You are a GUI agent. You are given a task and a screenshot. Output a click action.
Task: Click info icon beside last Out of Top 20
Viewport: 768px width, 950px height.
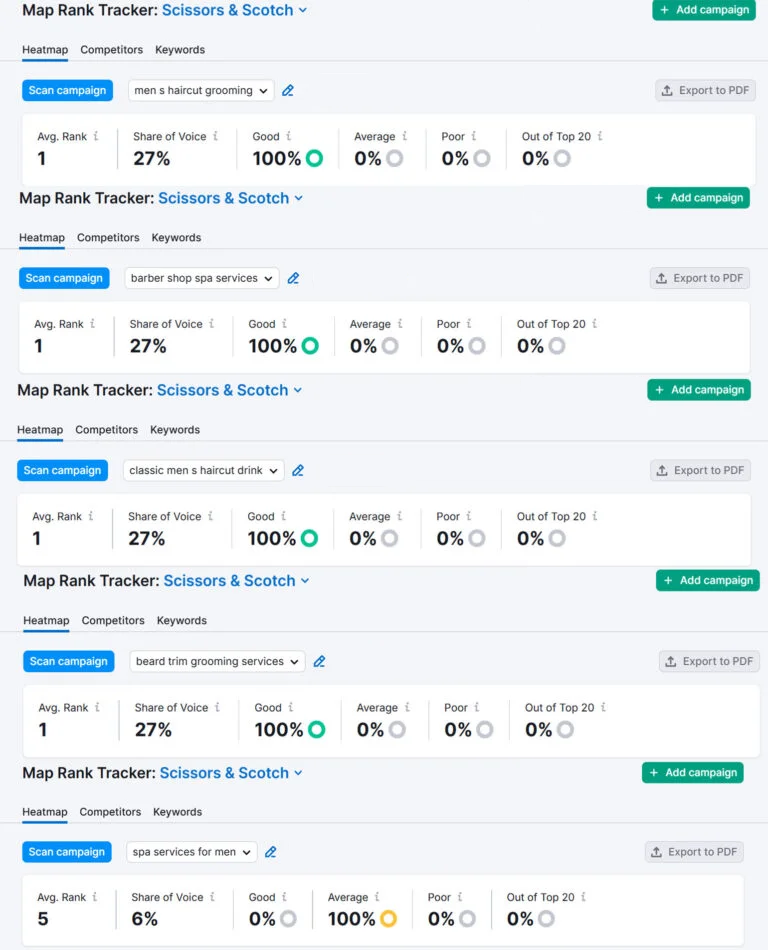(584, 897)
